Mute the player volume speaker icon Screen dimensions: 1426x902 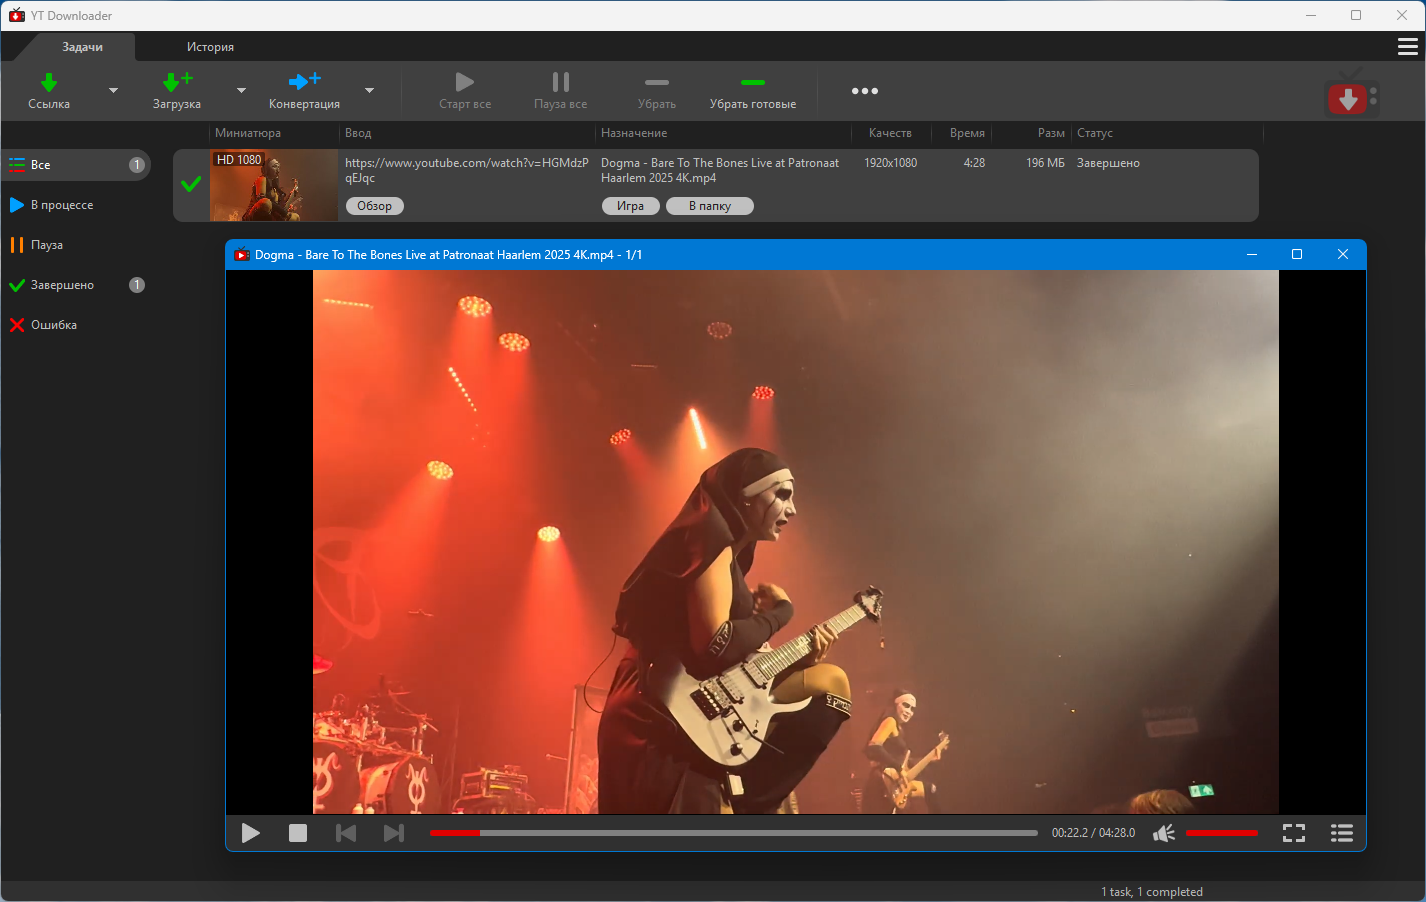(x=1163, y=833)
